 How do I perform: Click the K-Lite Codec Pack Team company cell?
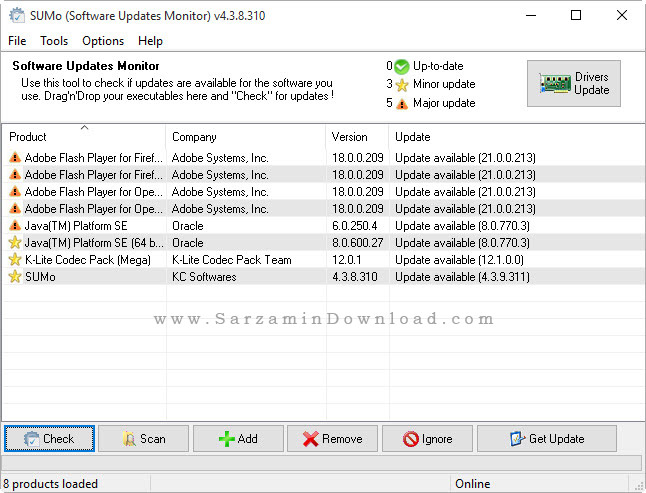pyautogui.click(x=232, y=260)
